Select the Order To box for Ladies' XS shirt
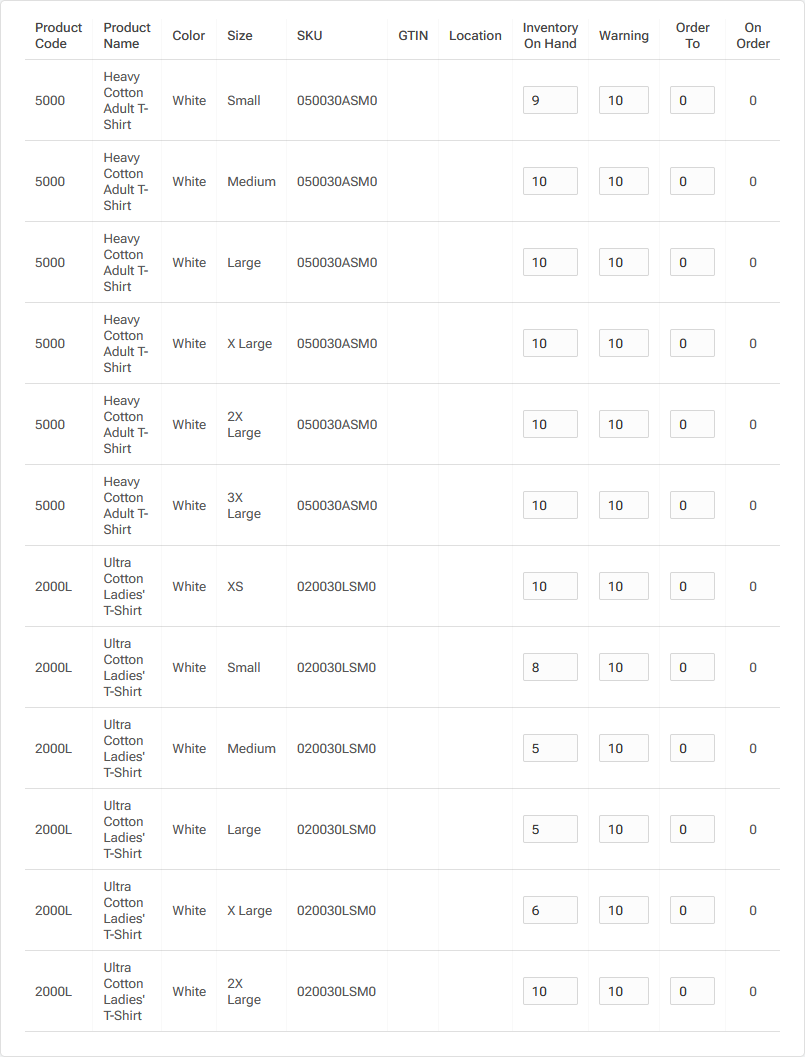Viewport: 805px width, 1057px height. 692,586
